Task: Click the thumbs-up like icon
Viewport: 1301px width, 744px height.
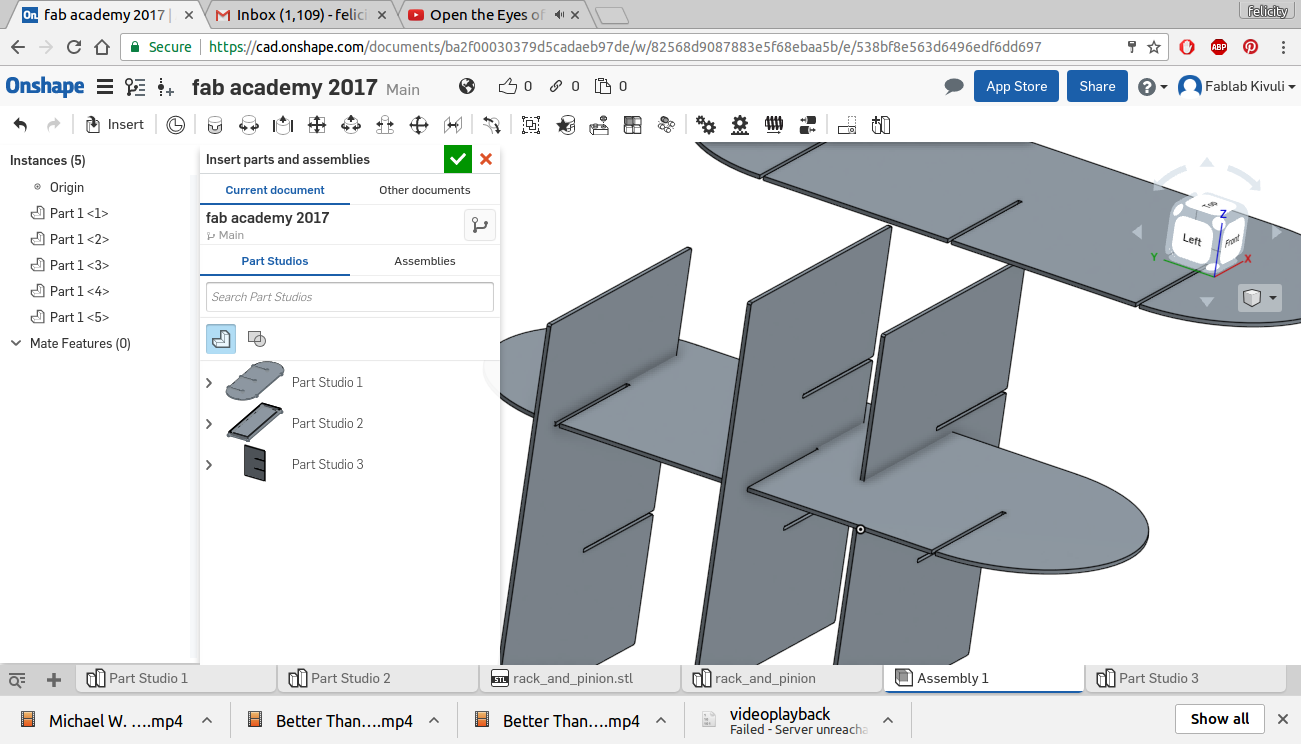Action: point(508,86)
